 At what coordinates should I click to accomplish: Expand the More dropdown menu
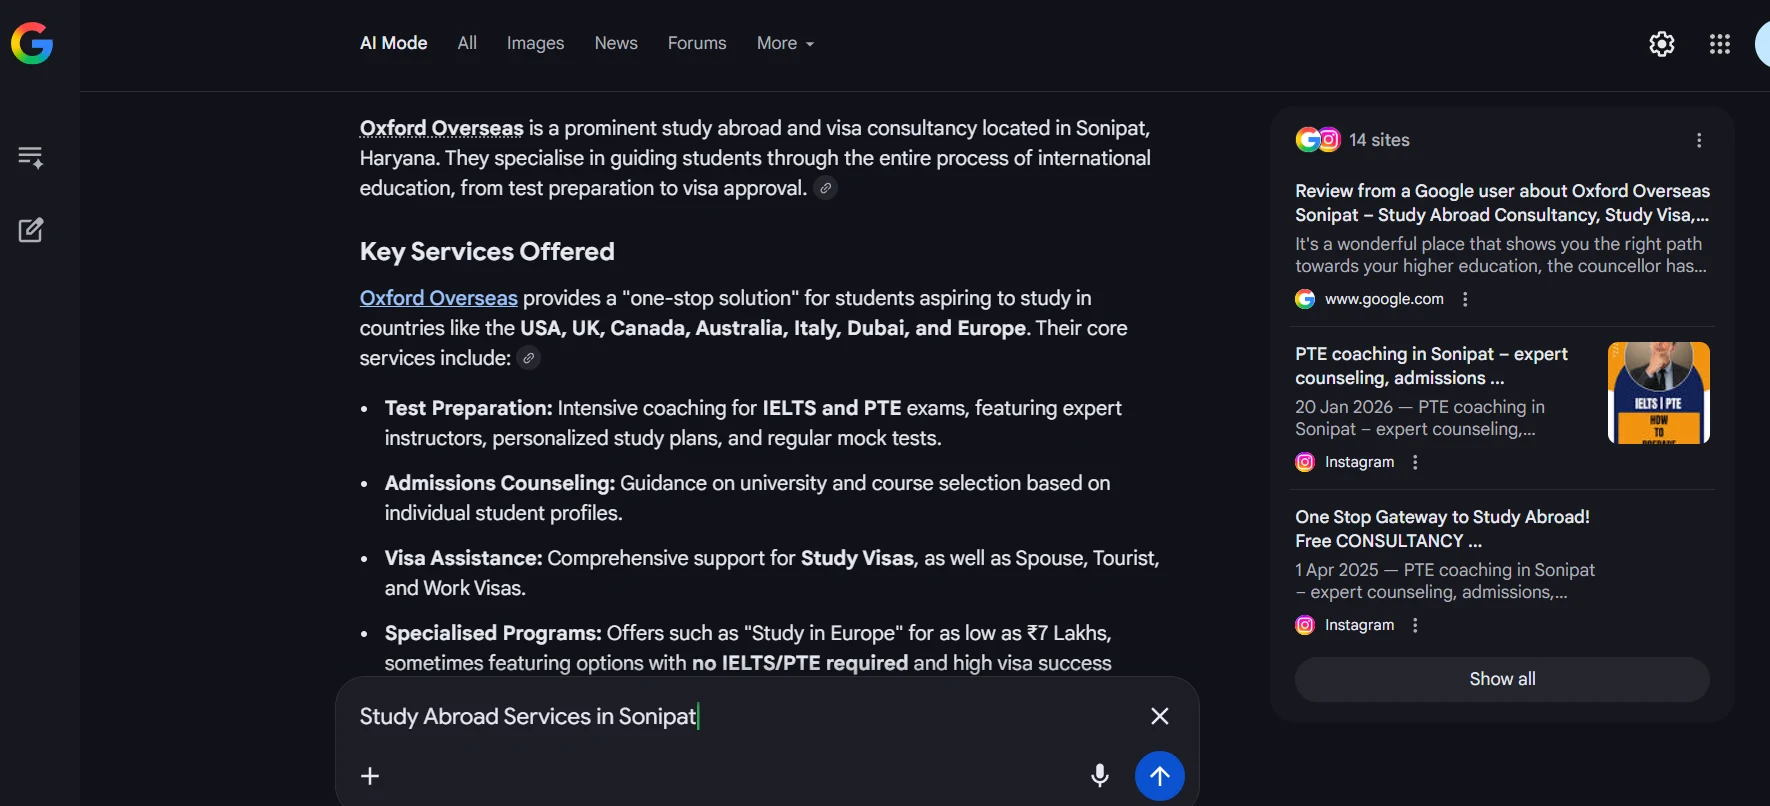pyautogui.click(x=785, y=44)
